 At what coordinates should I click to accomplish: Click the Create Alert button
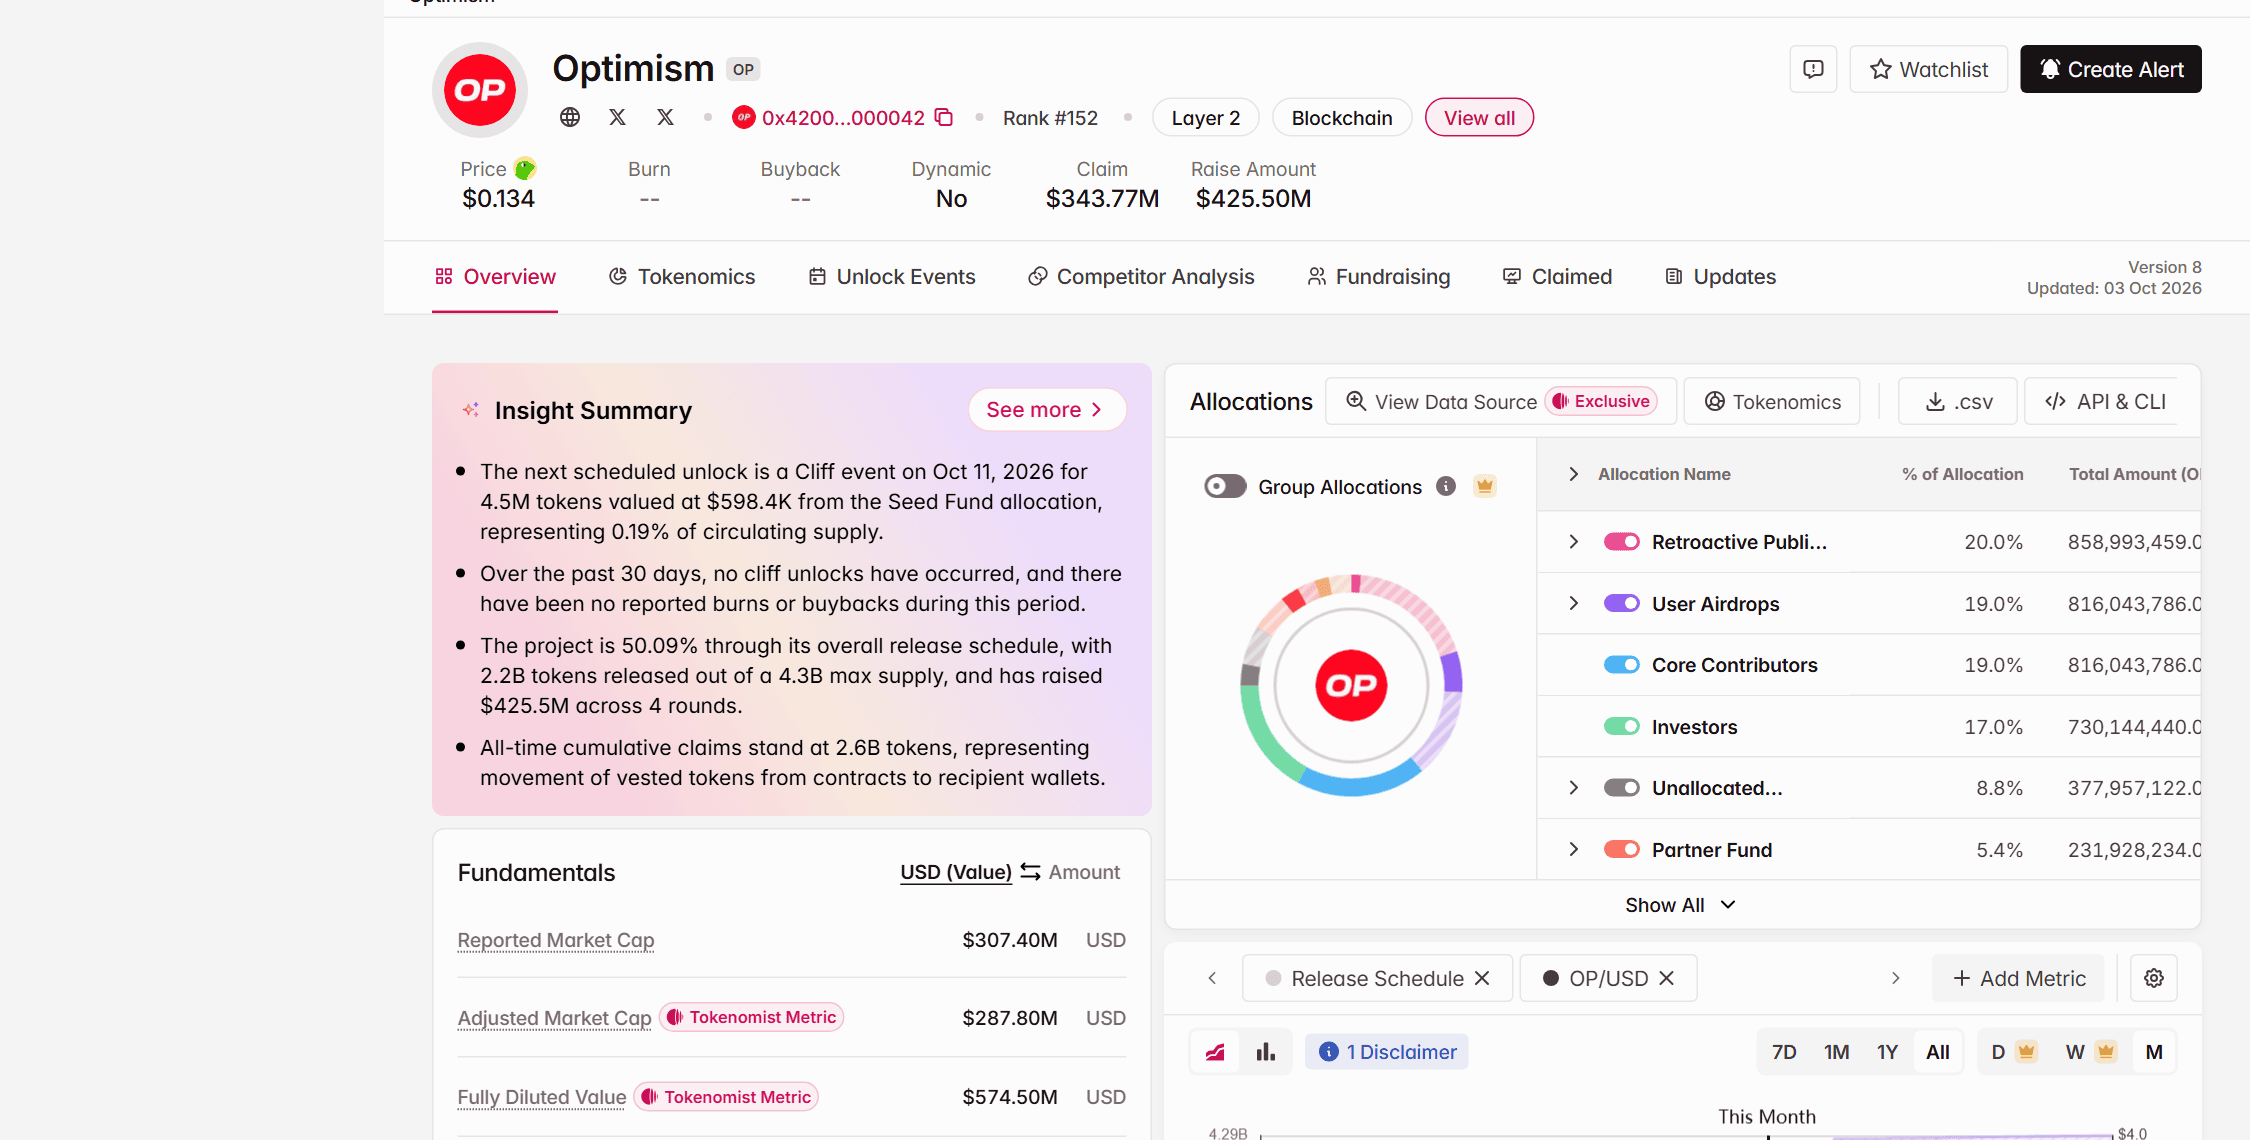point(2111,69)
